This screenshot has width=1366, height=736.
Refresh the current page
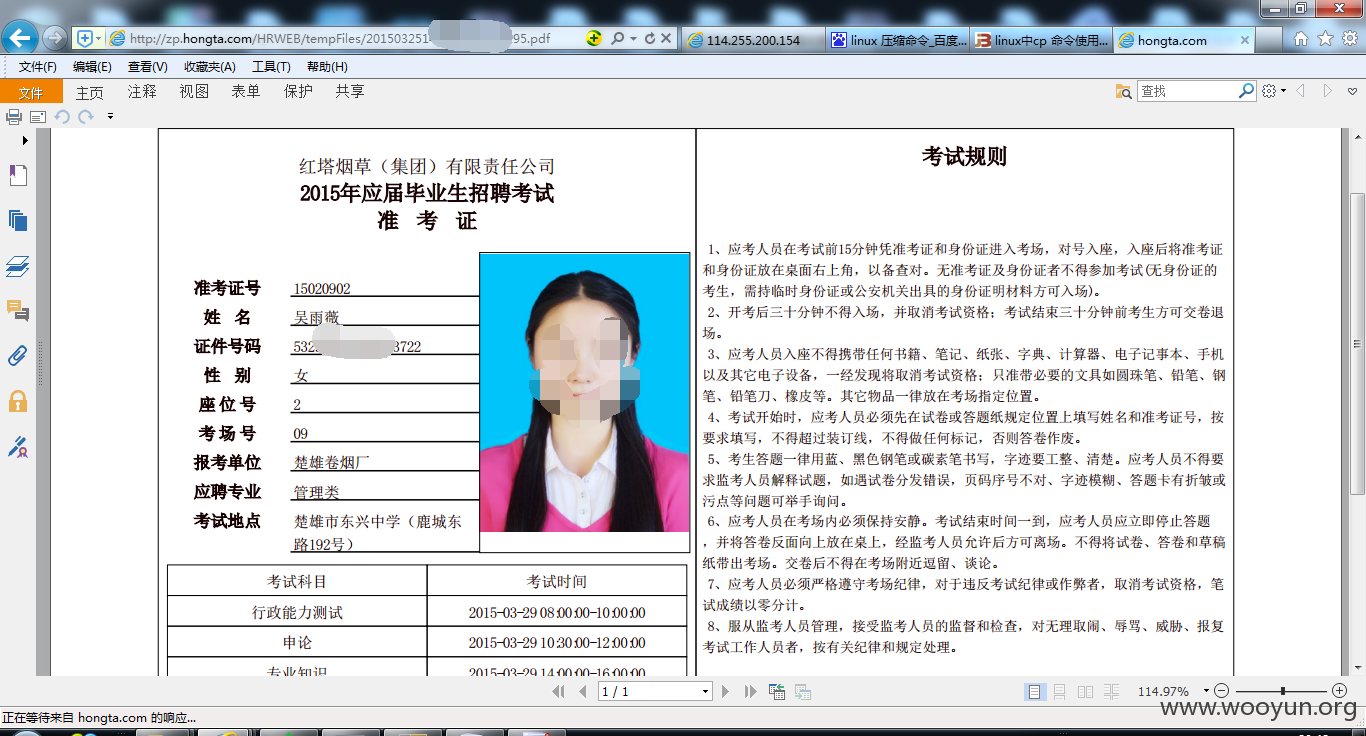pyautogui.click(x=650, y=38)
